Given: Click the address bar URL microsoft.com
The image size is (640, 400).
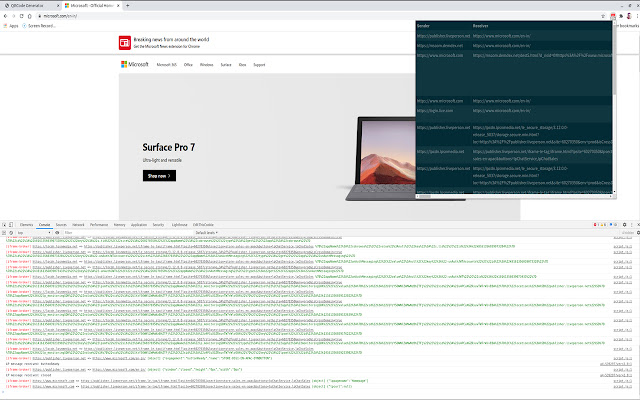Looking at the screenshot, I should coord(60,16).
